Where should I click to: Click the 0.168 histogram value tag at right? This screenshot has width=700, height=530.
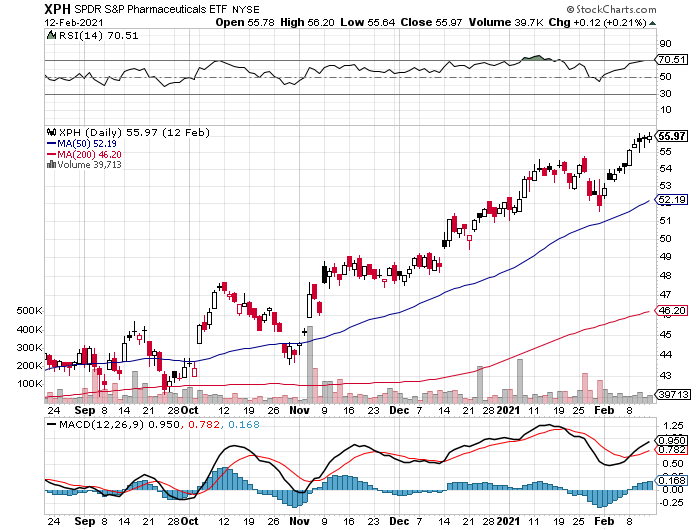(672, 480)
